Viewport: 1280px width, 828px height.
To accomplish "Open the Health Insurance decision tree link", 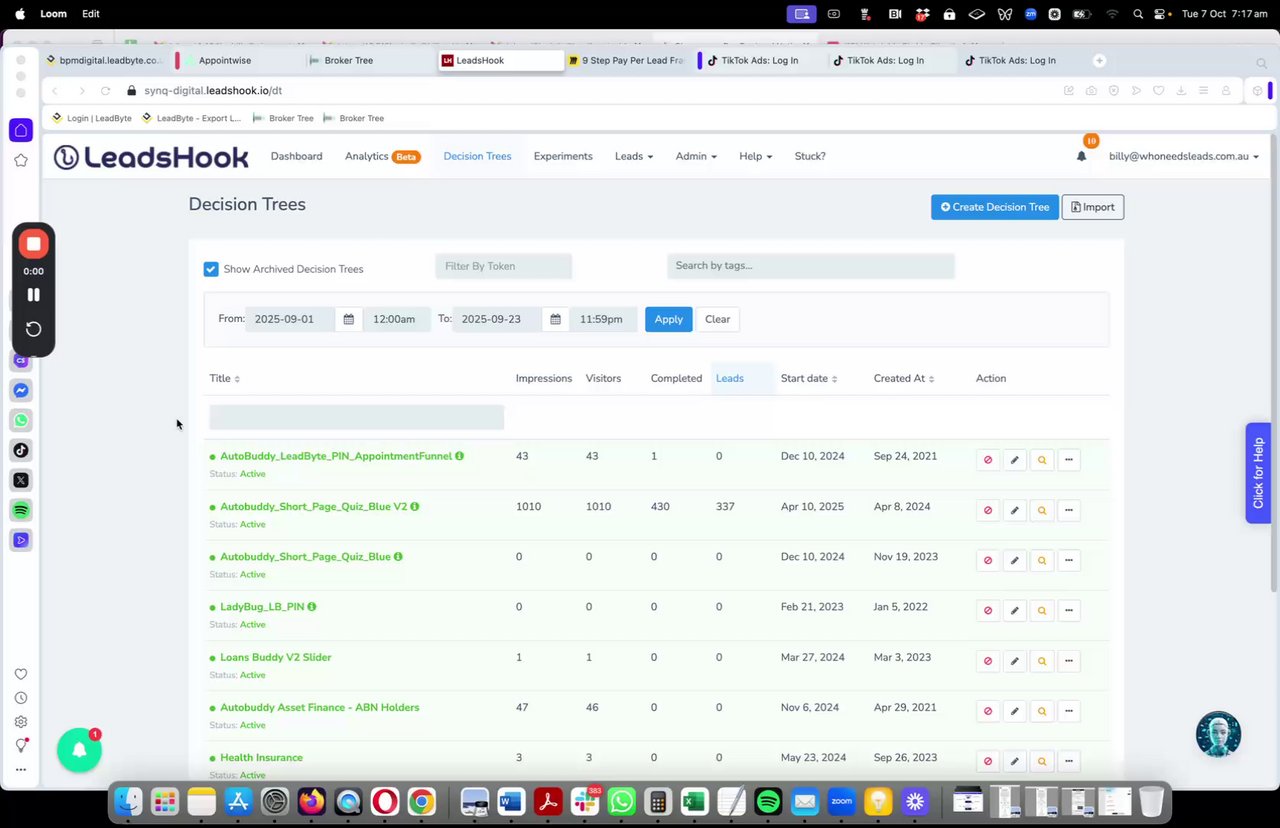I will (x=261, y=757).
